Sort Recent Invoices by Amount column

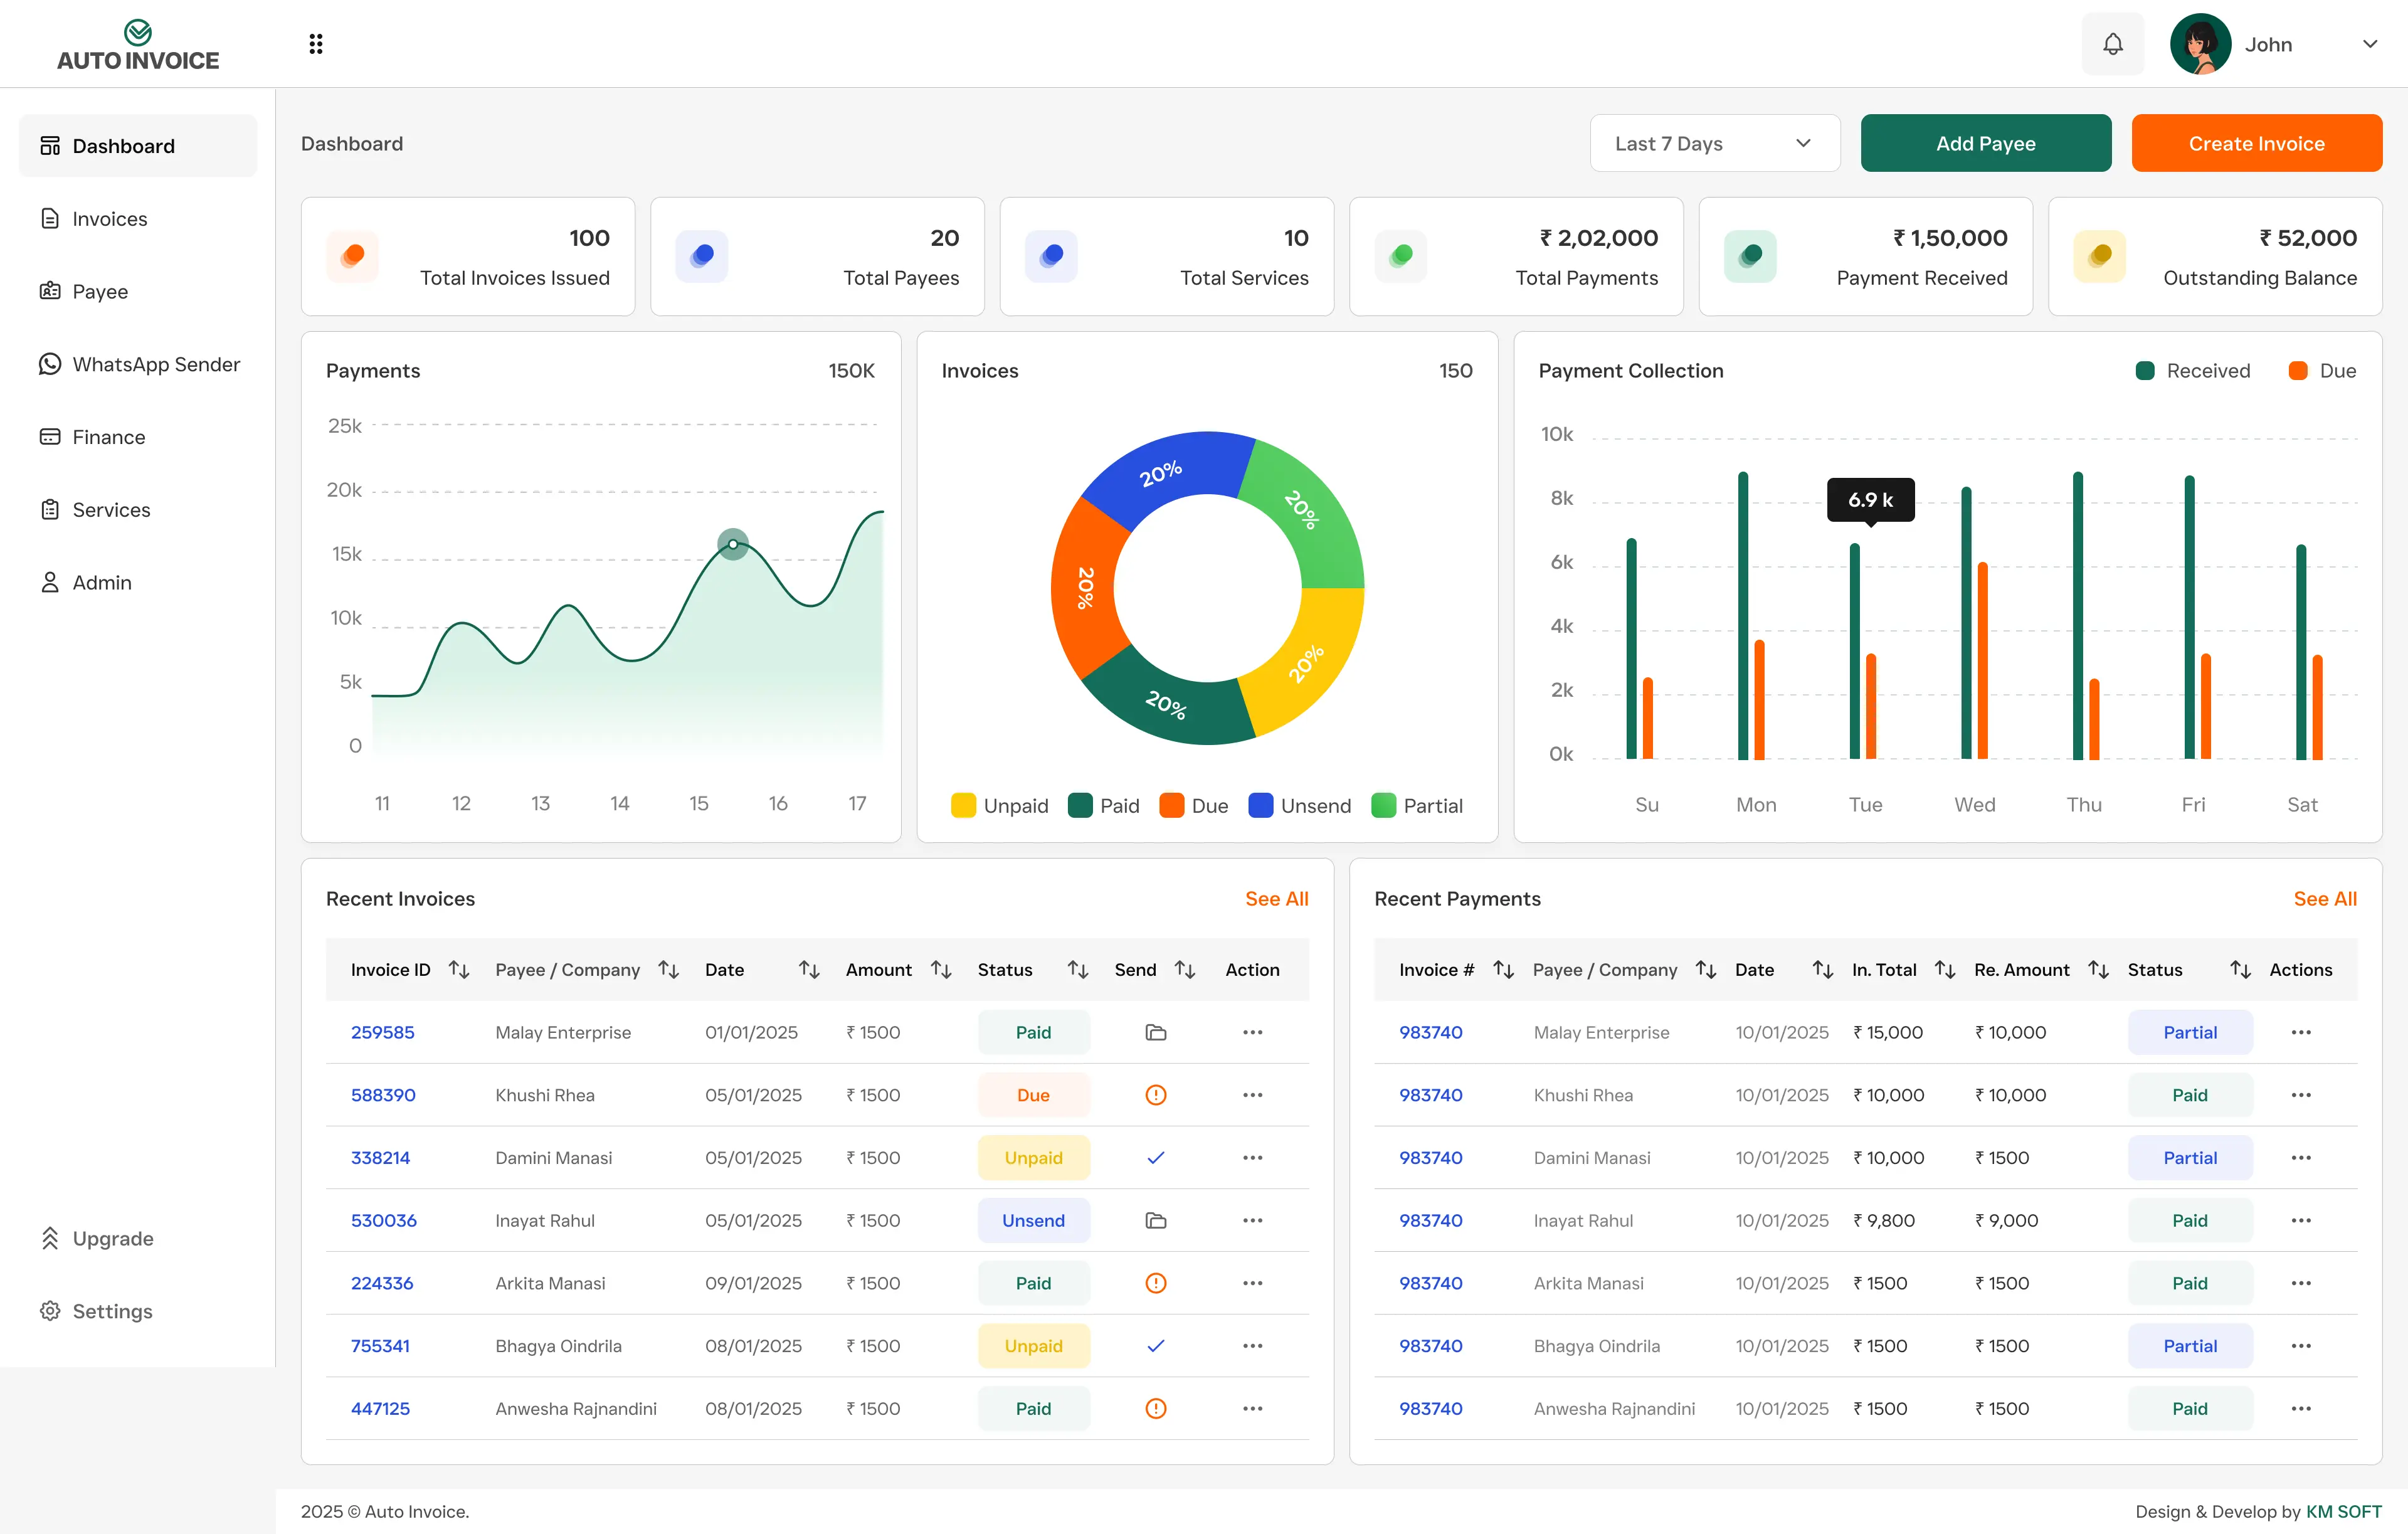click(x=940, y=970)
